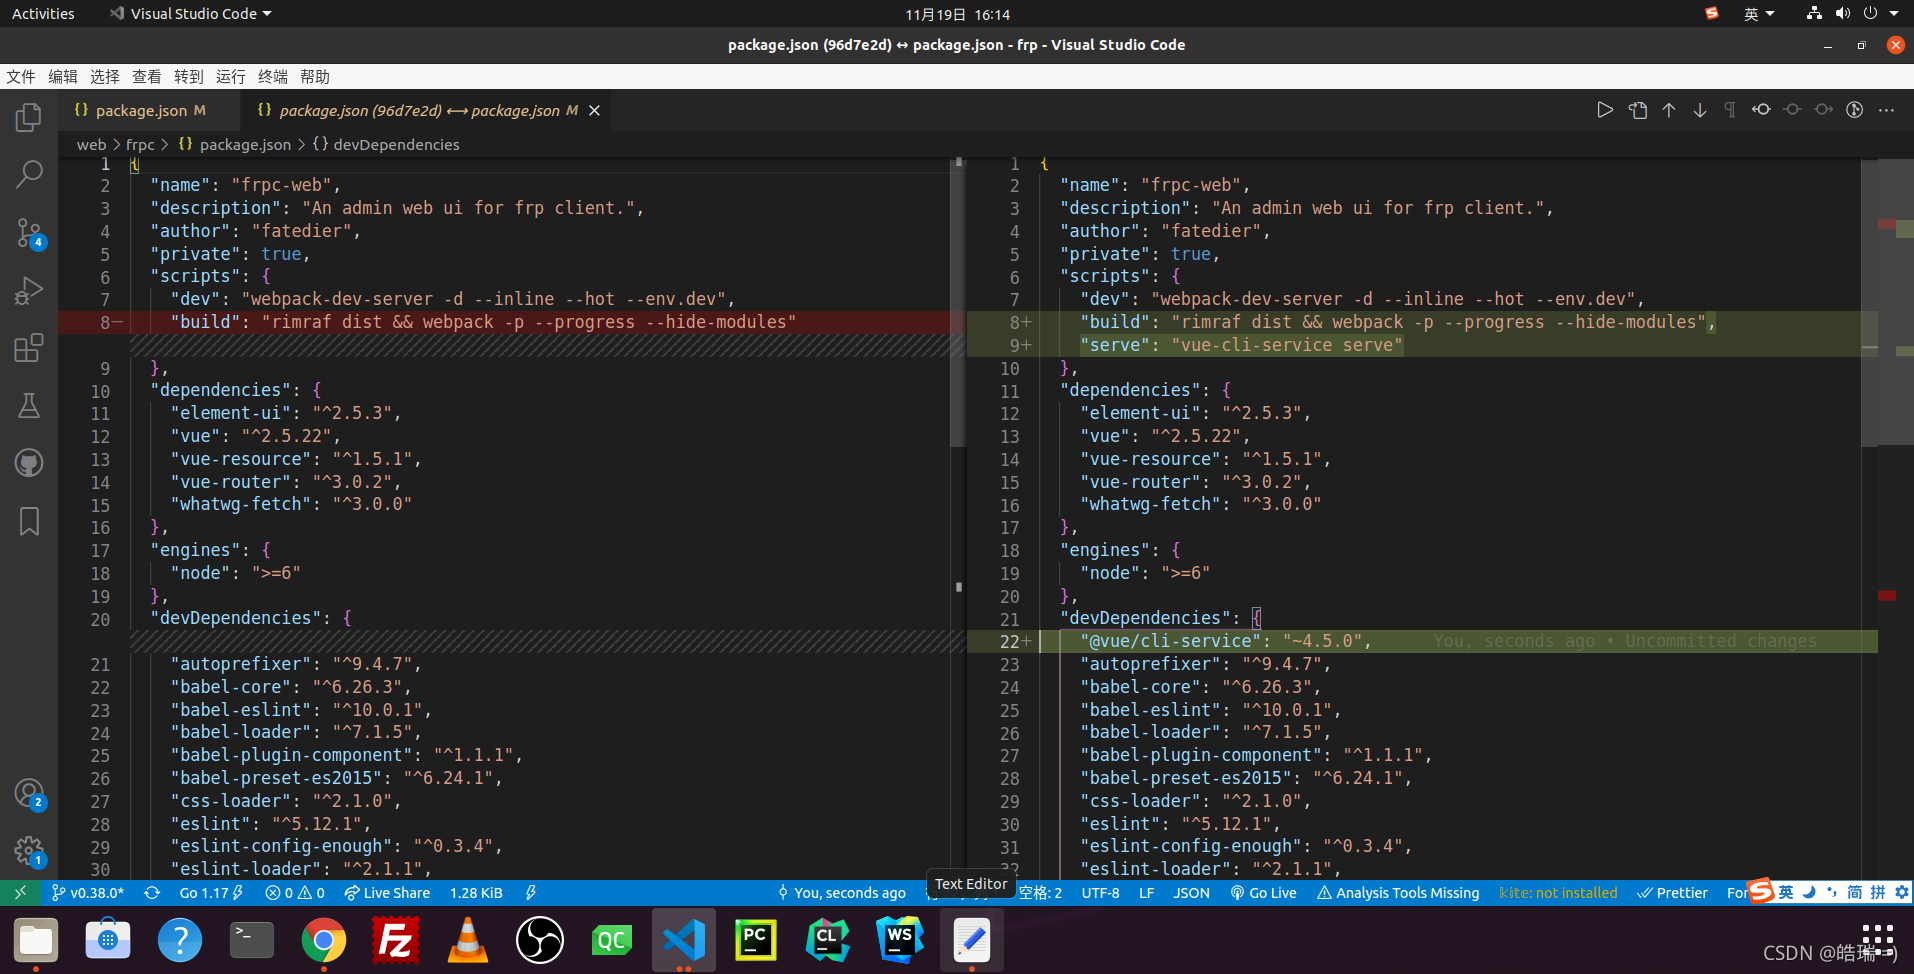
Task: Open changes with previous revision icon
Action: 1761,110
